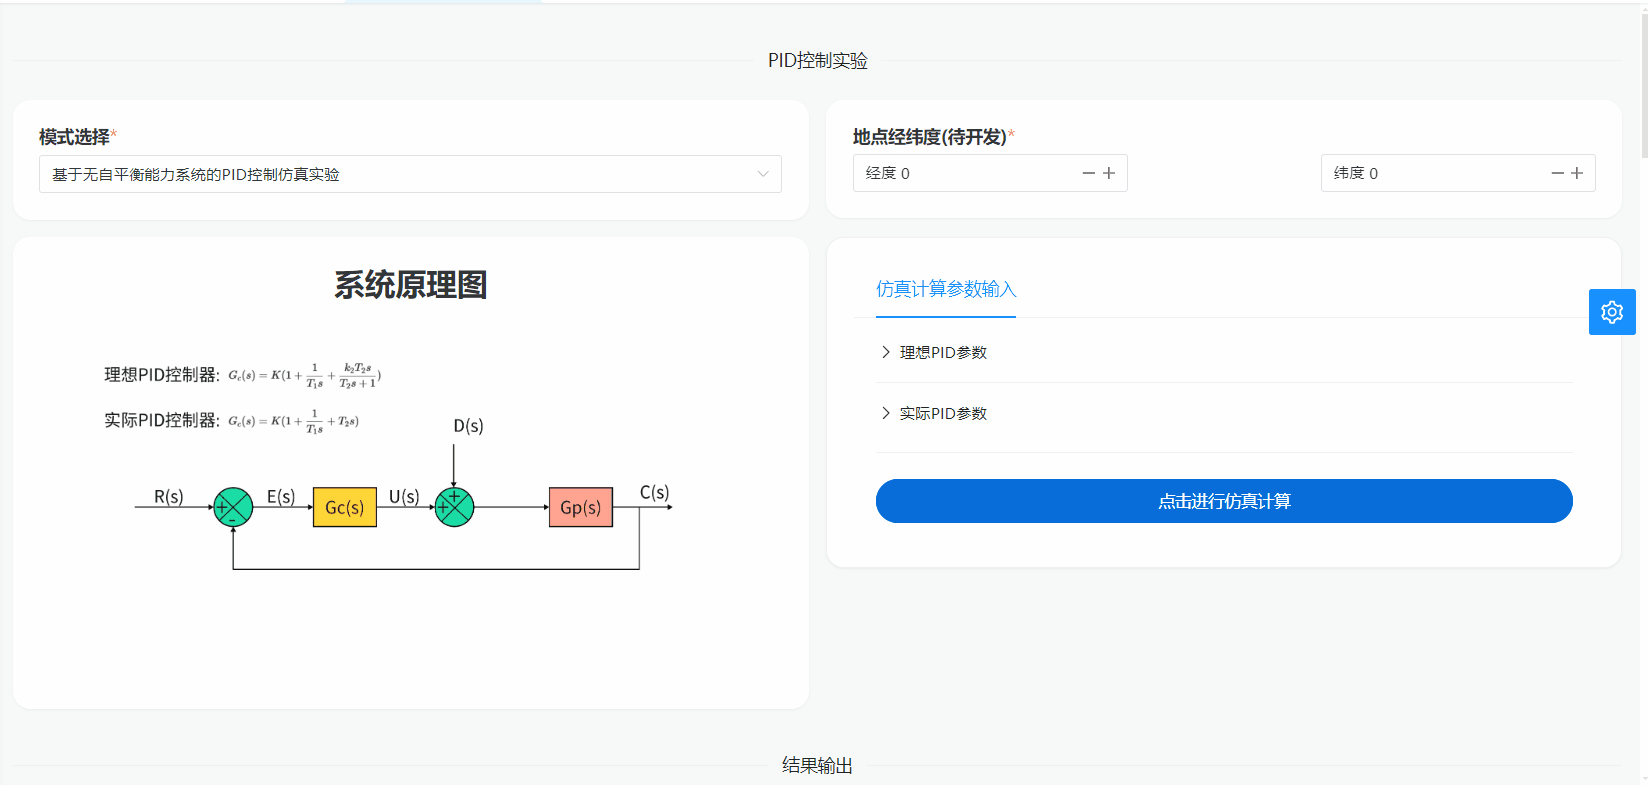
Task: Click the longitude plus stepper
Action: pos(1109,173)
